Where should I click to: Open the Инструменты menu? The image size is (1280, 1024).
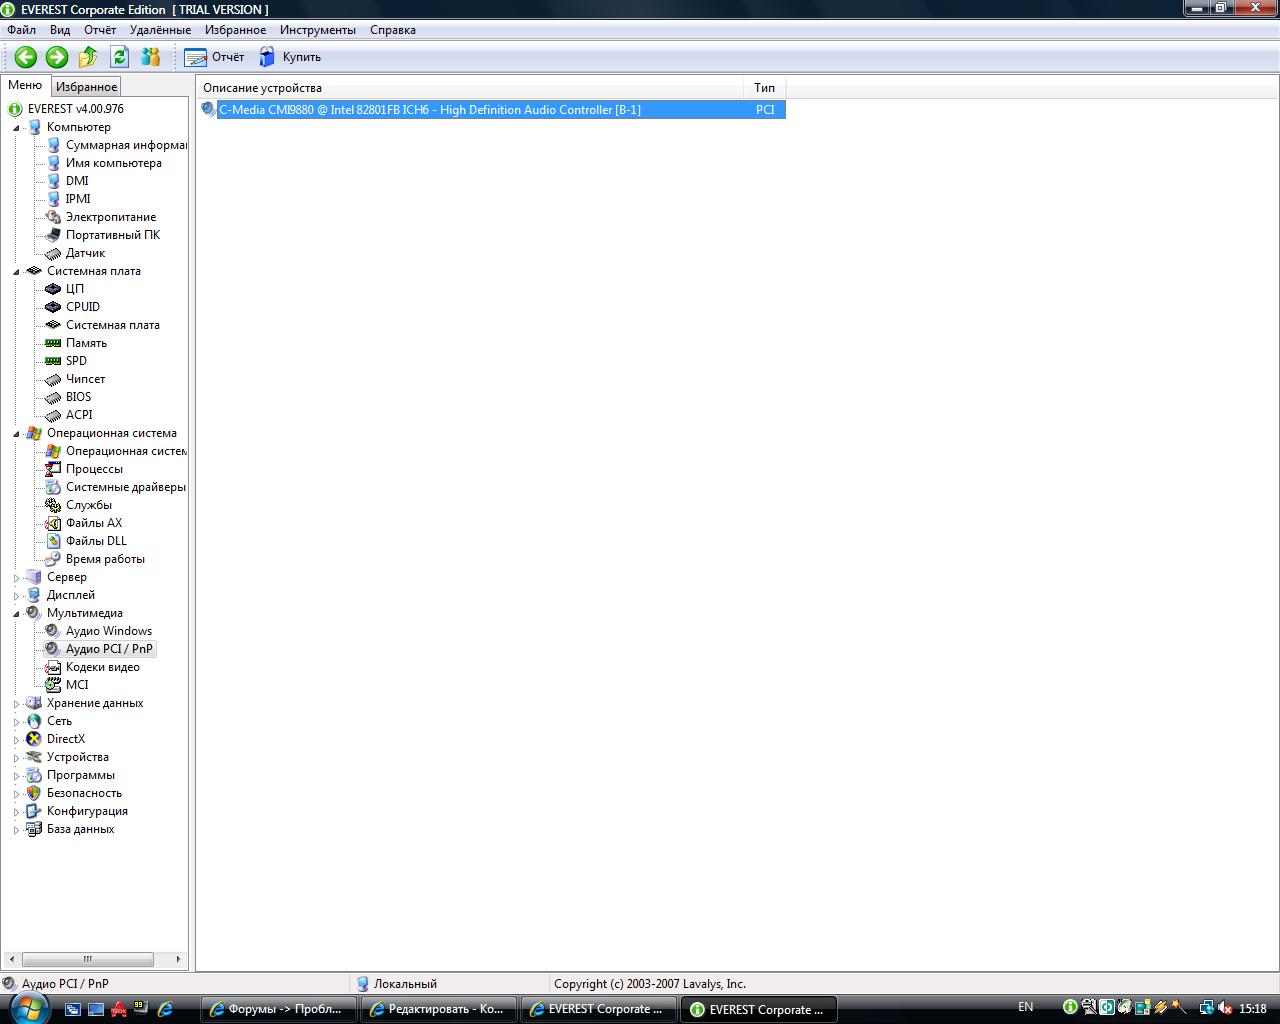(x=318, y=30)
